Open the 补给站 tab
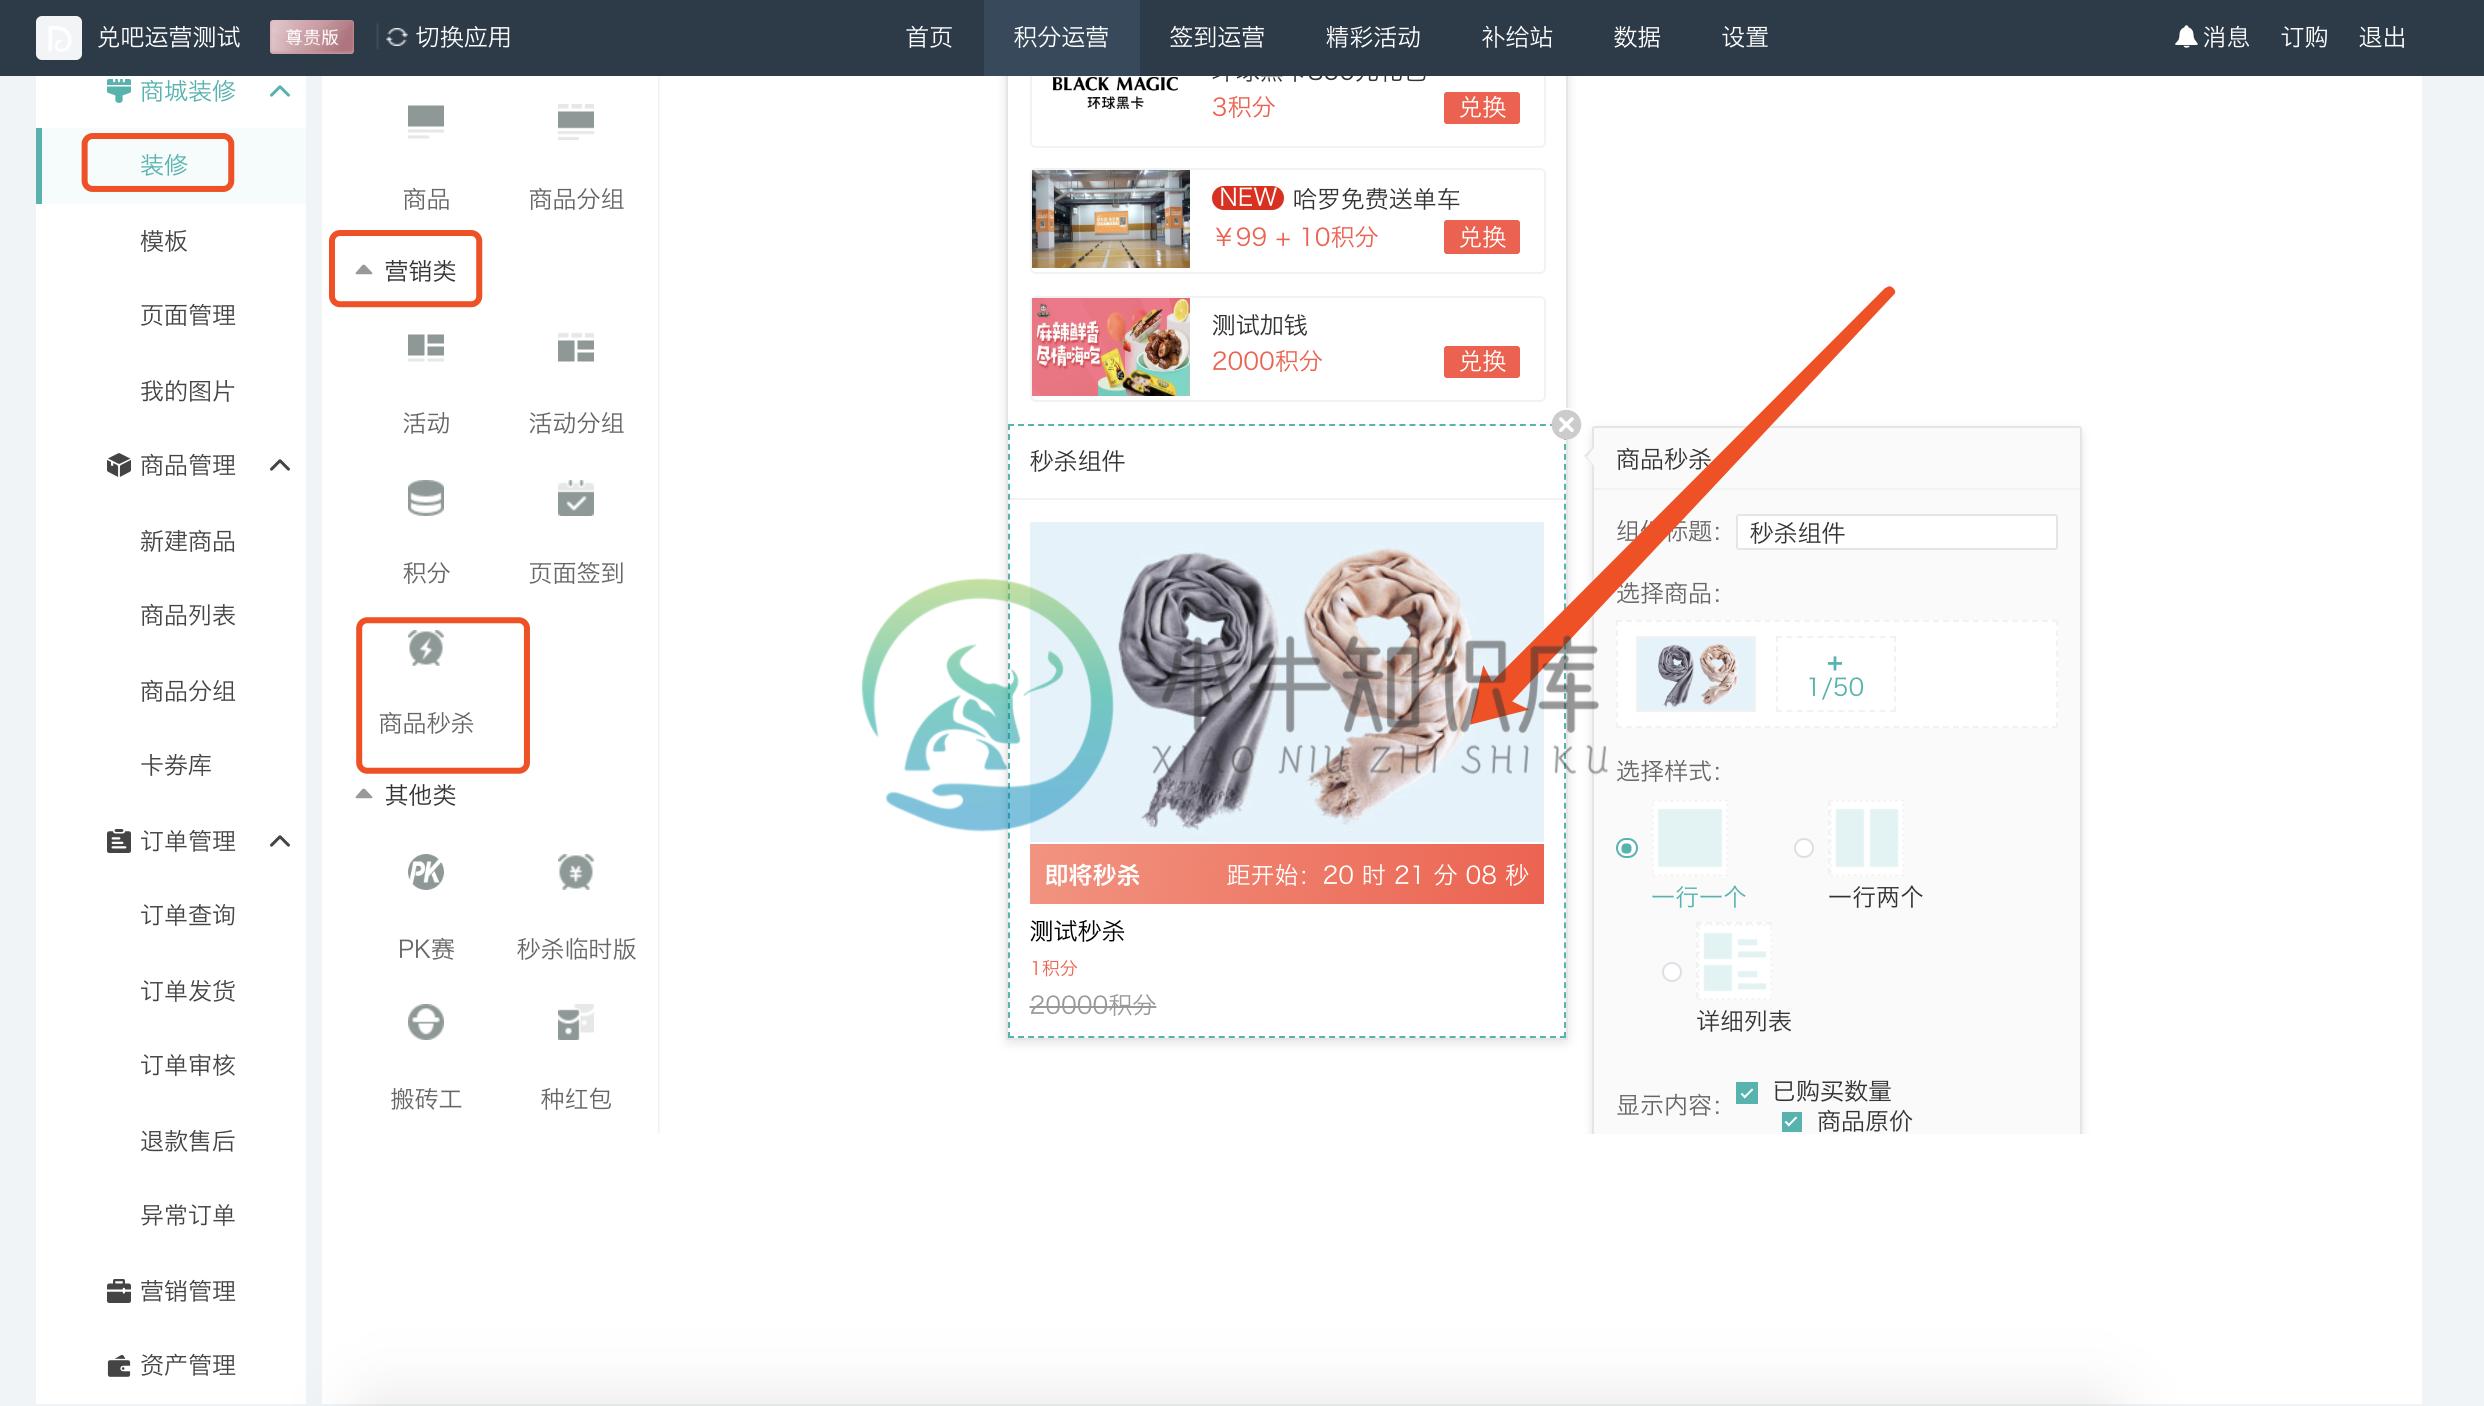 [1517, 37]
